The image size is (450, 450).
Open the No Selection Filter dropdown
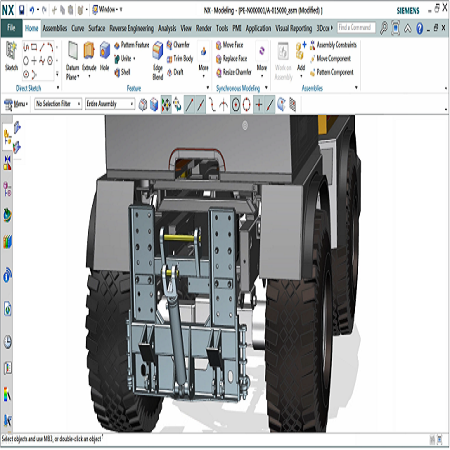tap(58, 104)
